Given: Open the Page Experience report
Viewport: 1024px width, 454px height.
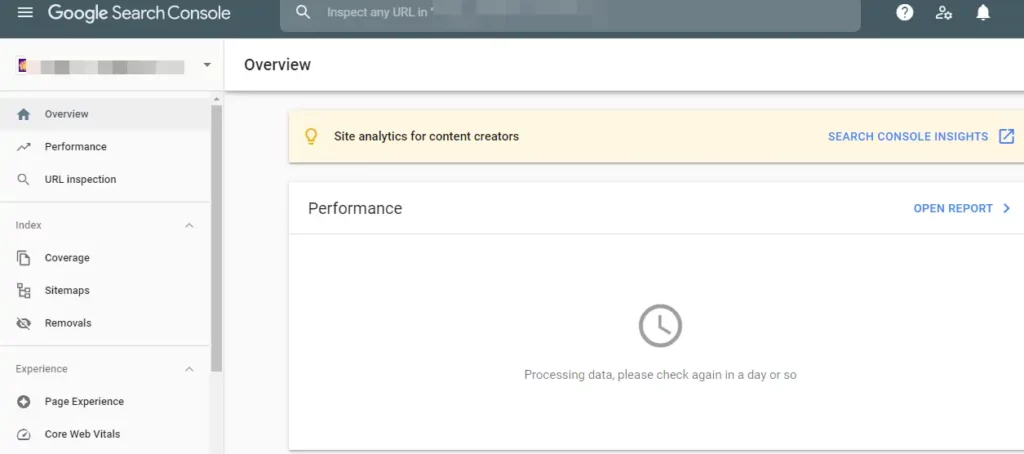Looking at the screenshot, I should click(84, 401).
